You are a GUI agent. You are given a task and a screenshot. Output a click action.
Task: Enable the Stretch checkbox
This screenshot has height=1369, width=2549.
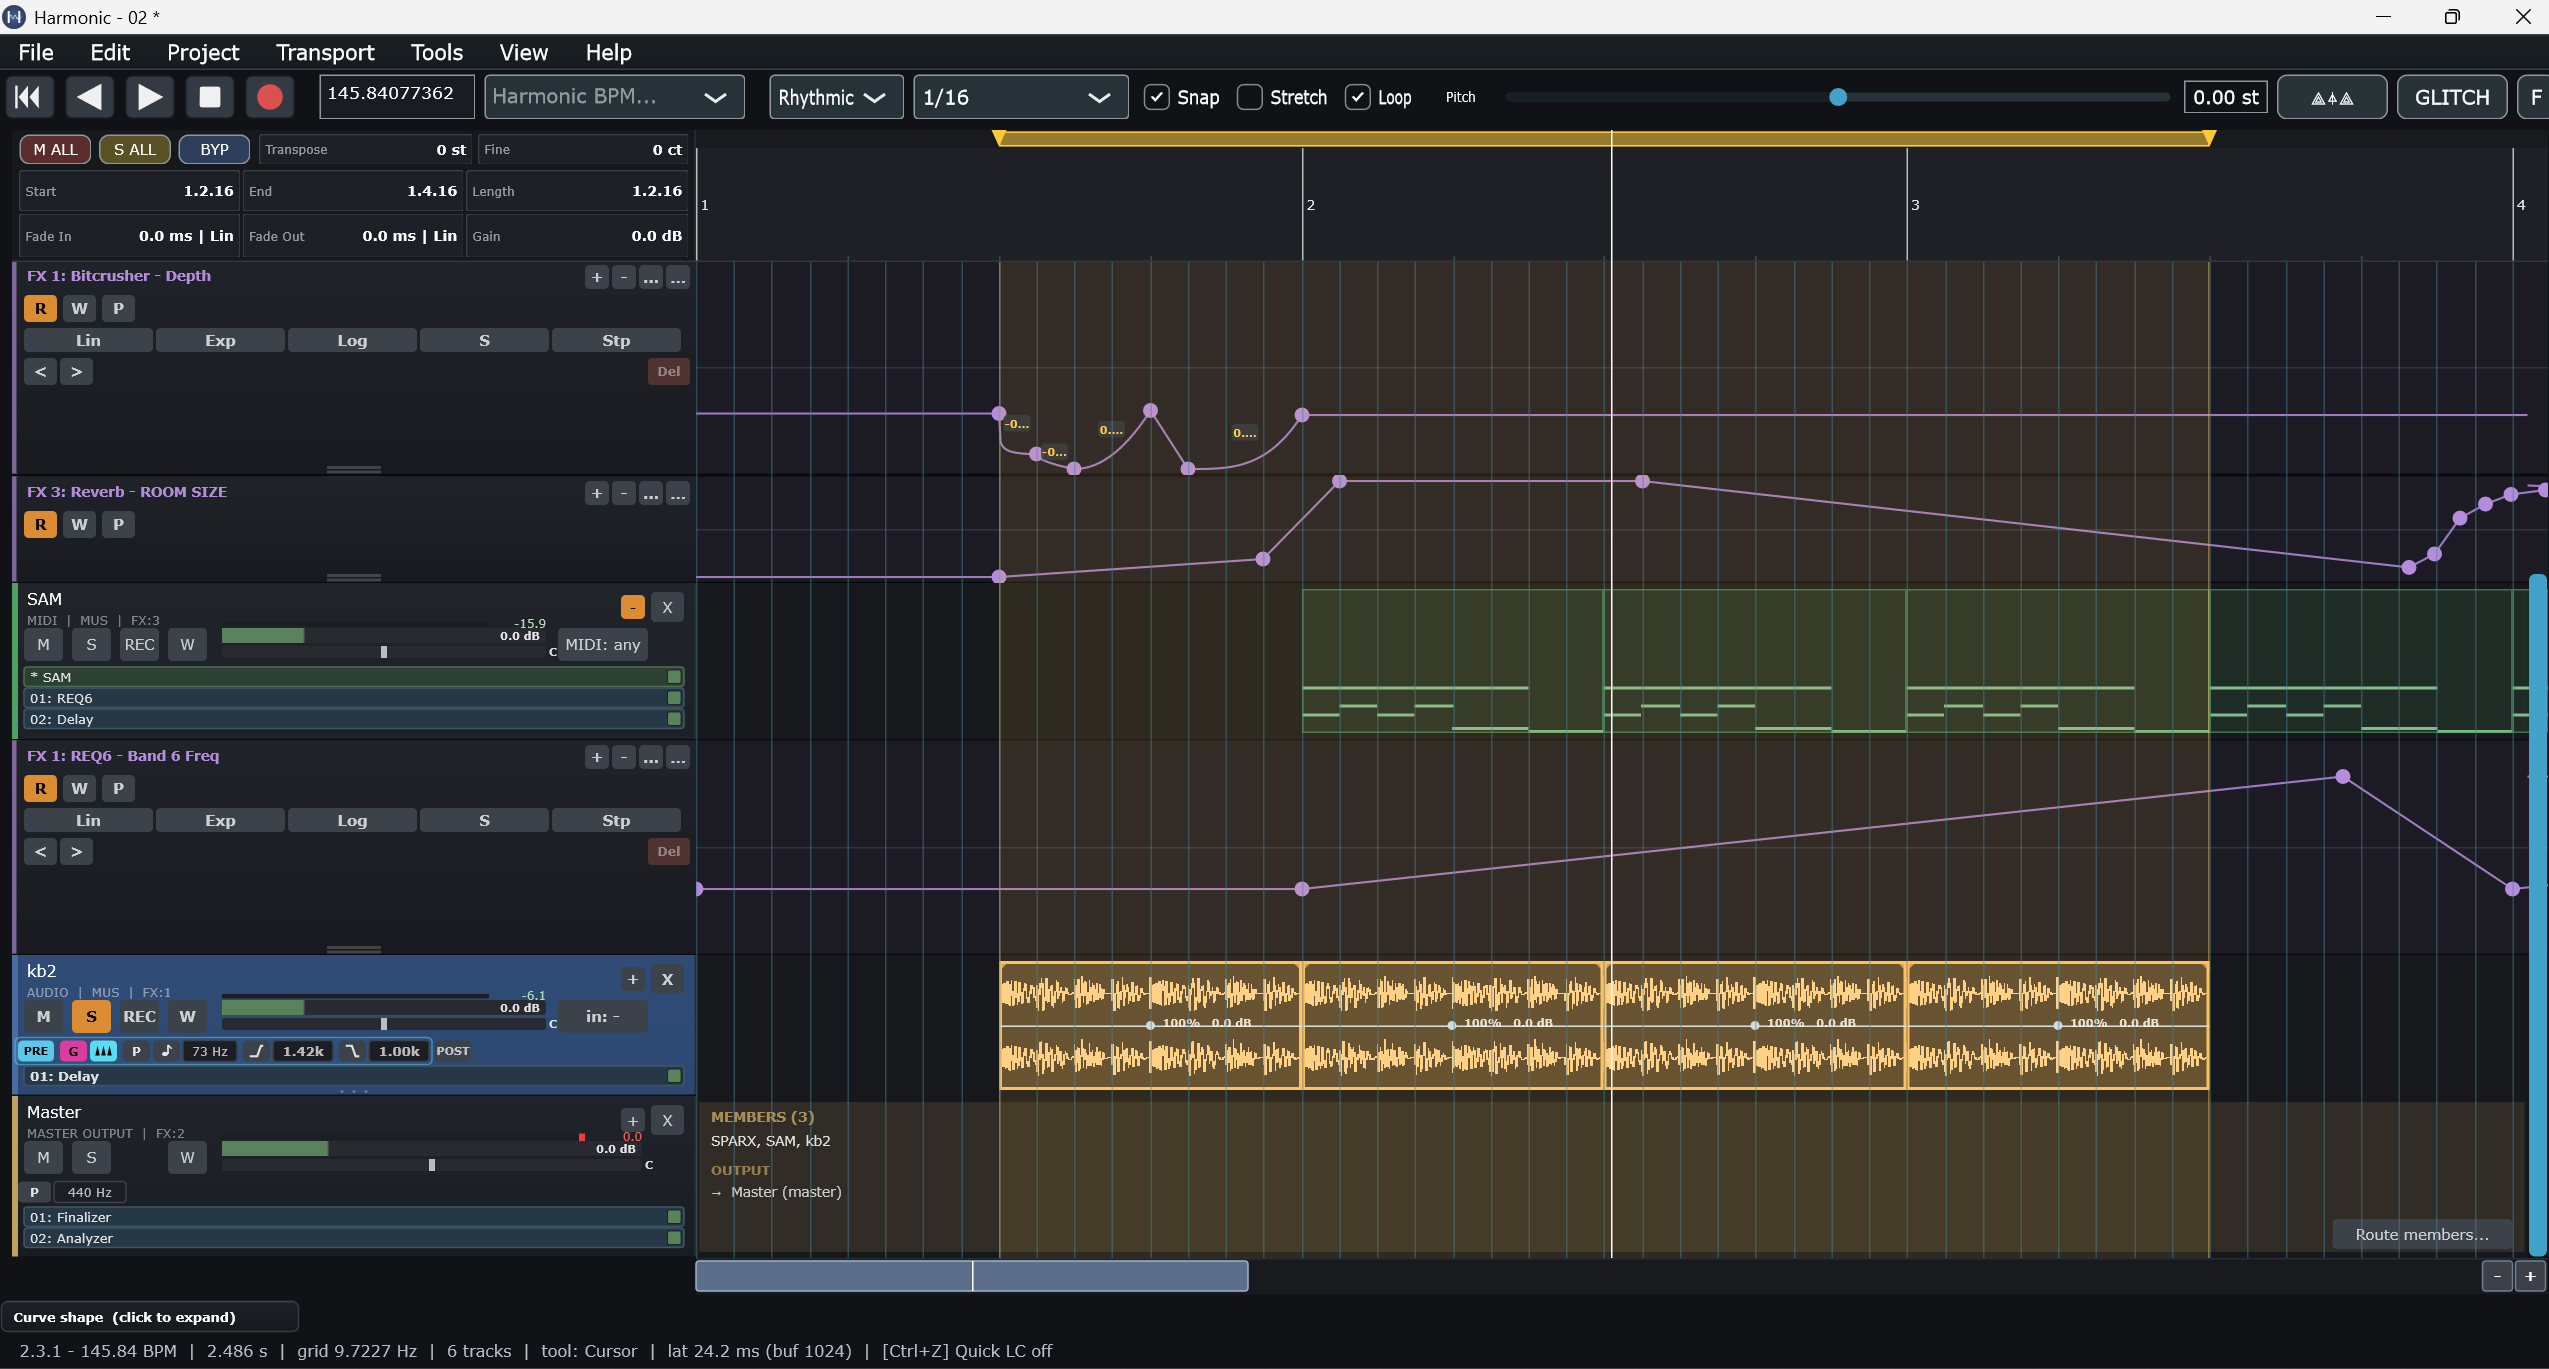[1249, 97]
